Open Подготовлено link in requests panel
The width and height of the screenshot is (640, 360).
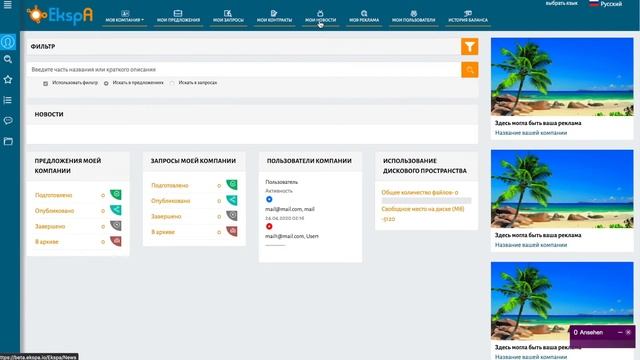coord(170,185)
